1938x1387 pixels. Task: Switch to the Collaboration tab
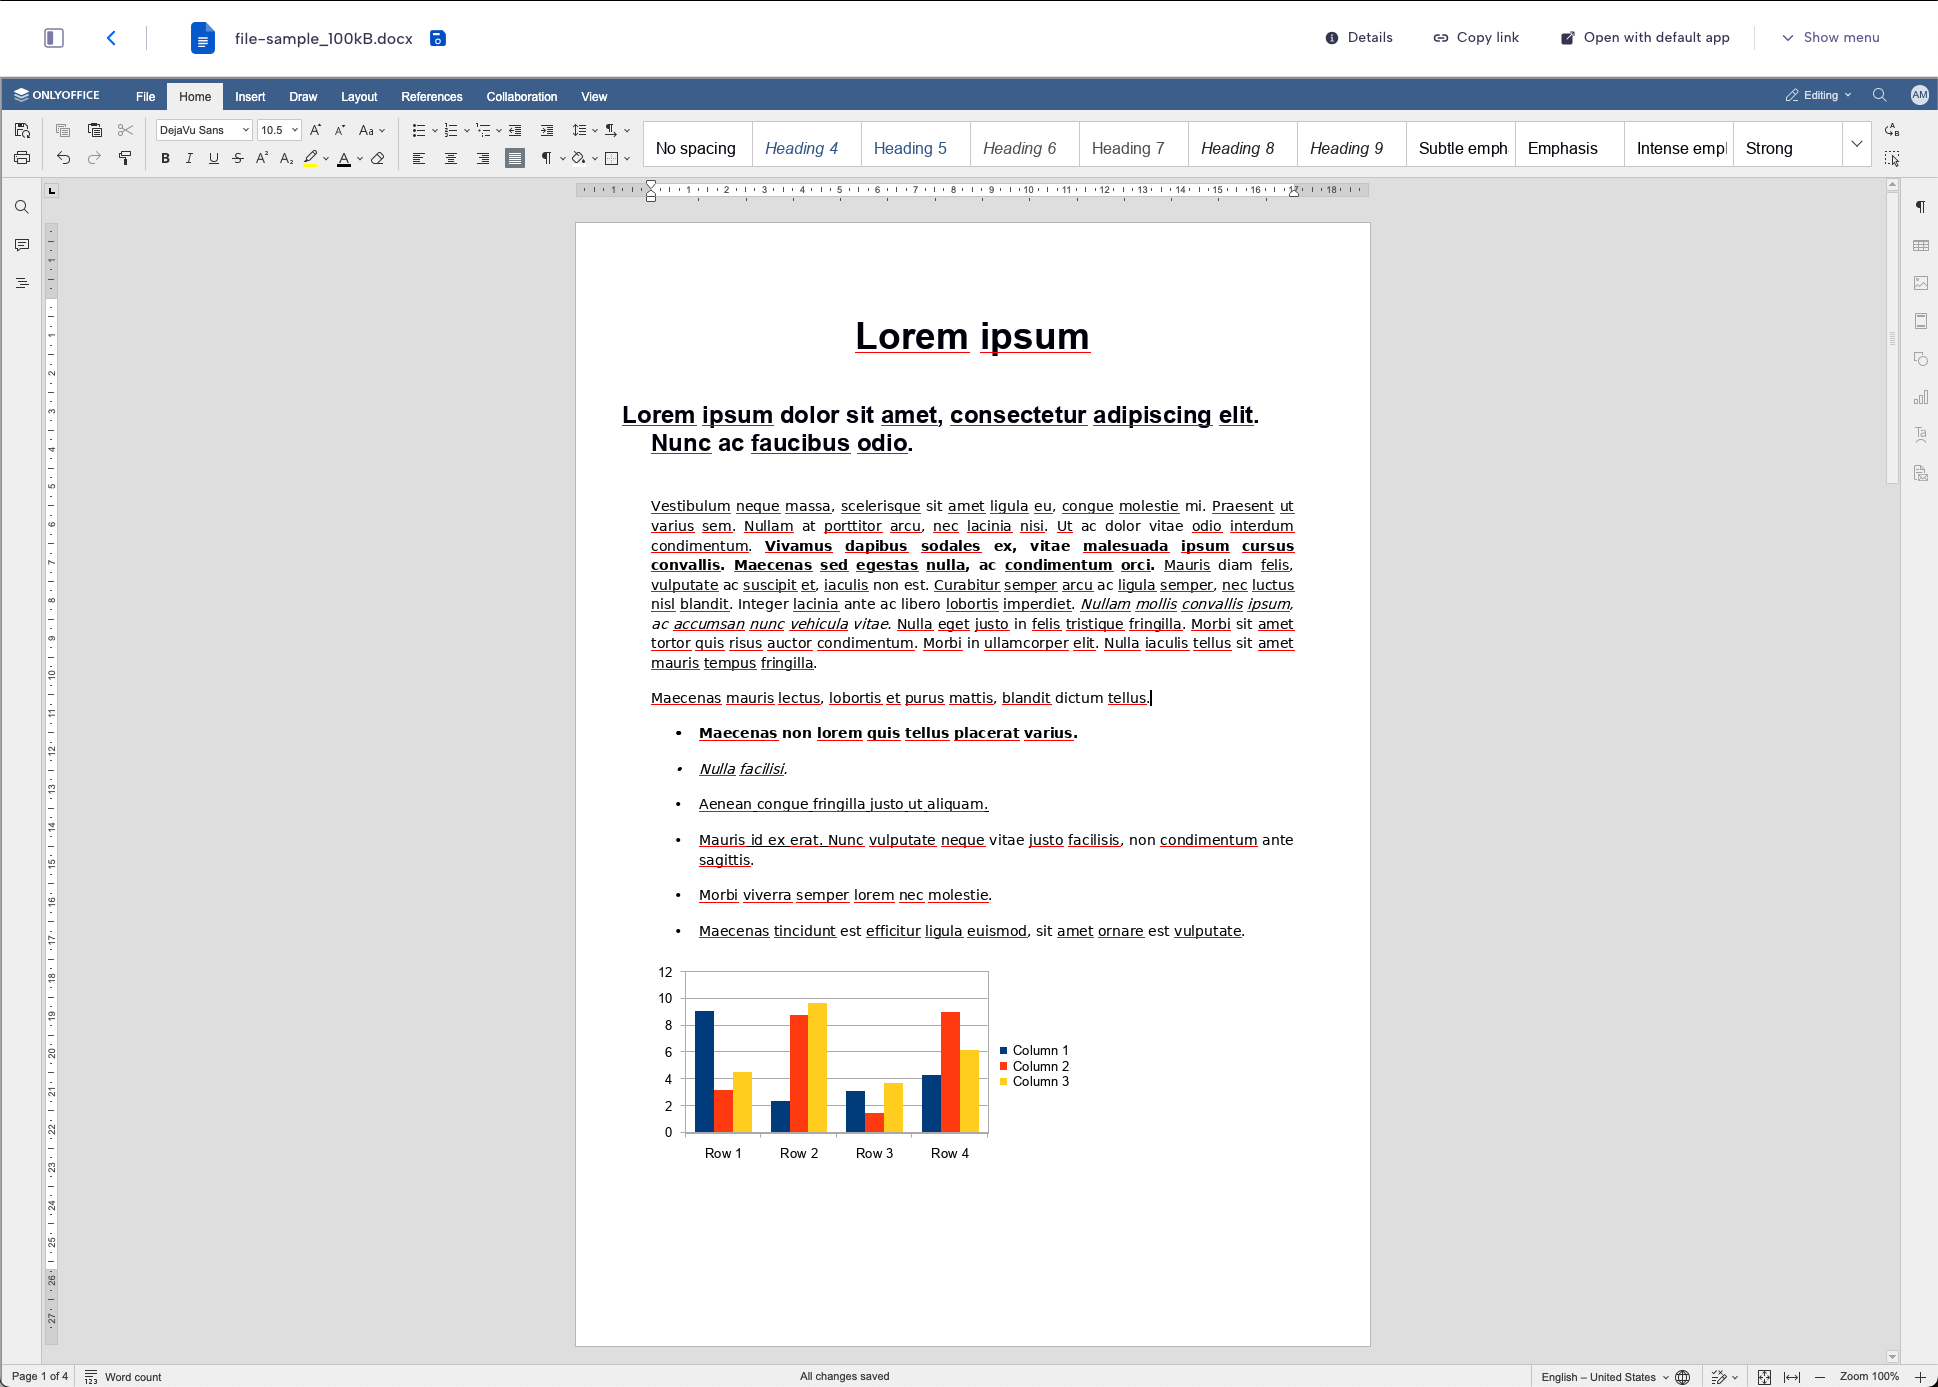522,97
